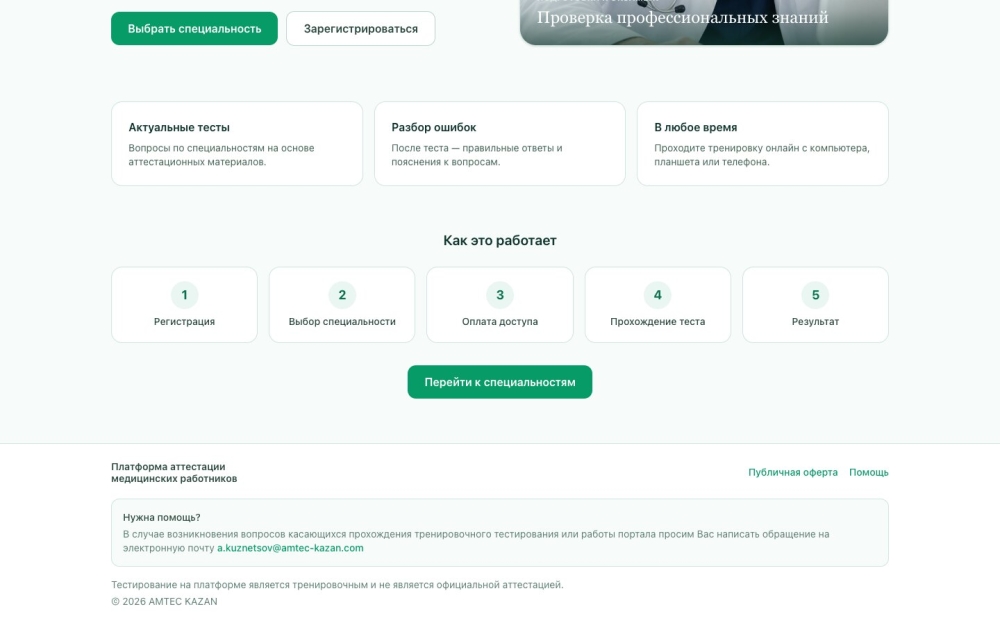Click the step 1 number circle
1000x625 pixels.
pos(184,295)
